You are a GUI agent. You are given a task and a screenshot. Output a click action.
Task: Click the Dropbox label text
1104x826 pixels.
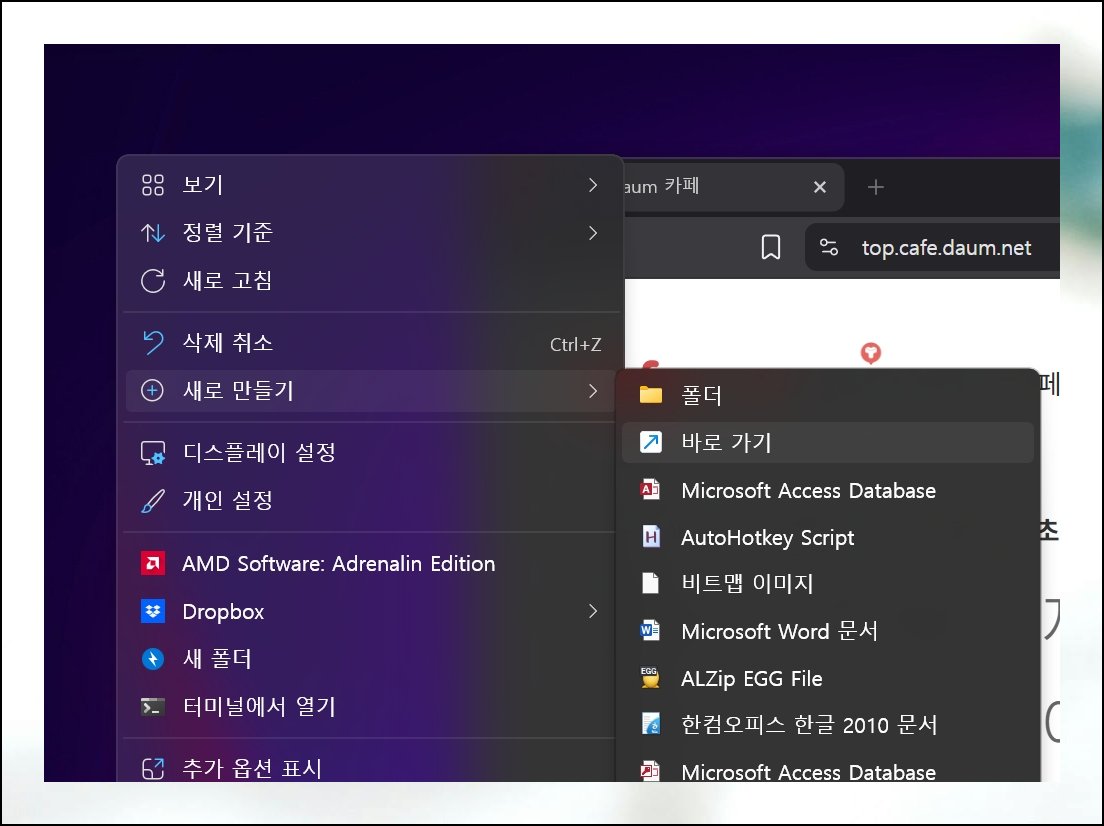(223, 612)
